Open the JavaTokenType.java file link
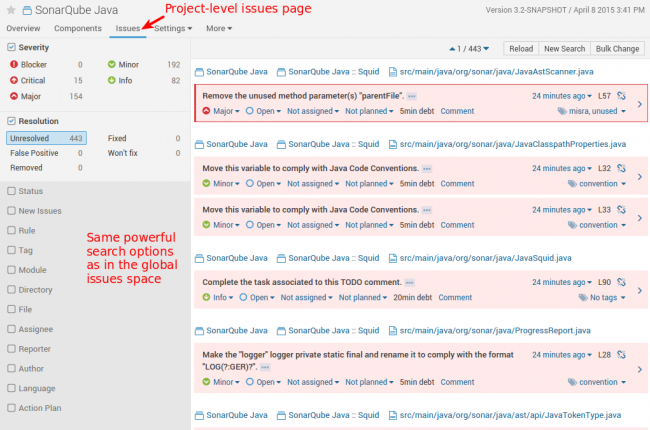 [x=510, y=415]
